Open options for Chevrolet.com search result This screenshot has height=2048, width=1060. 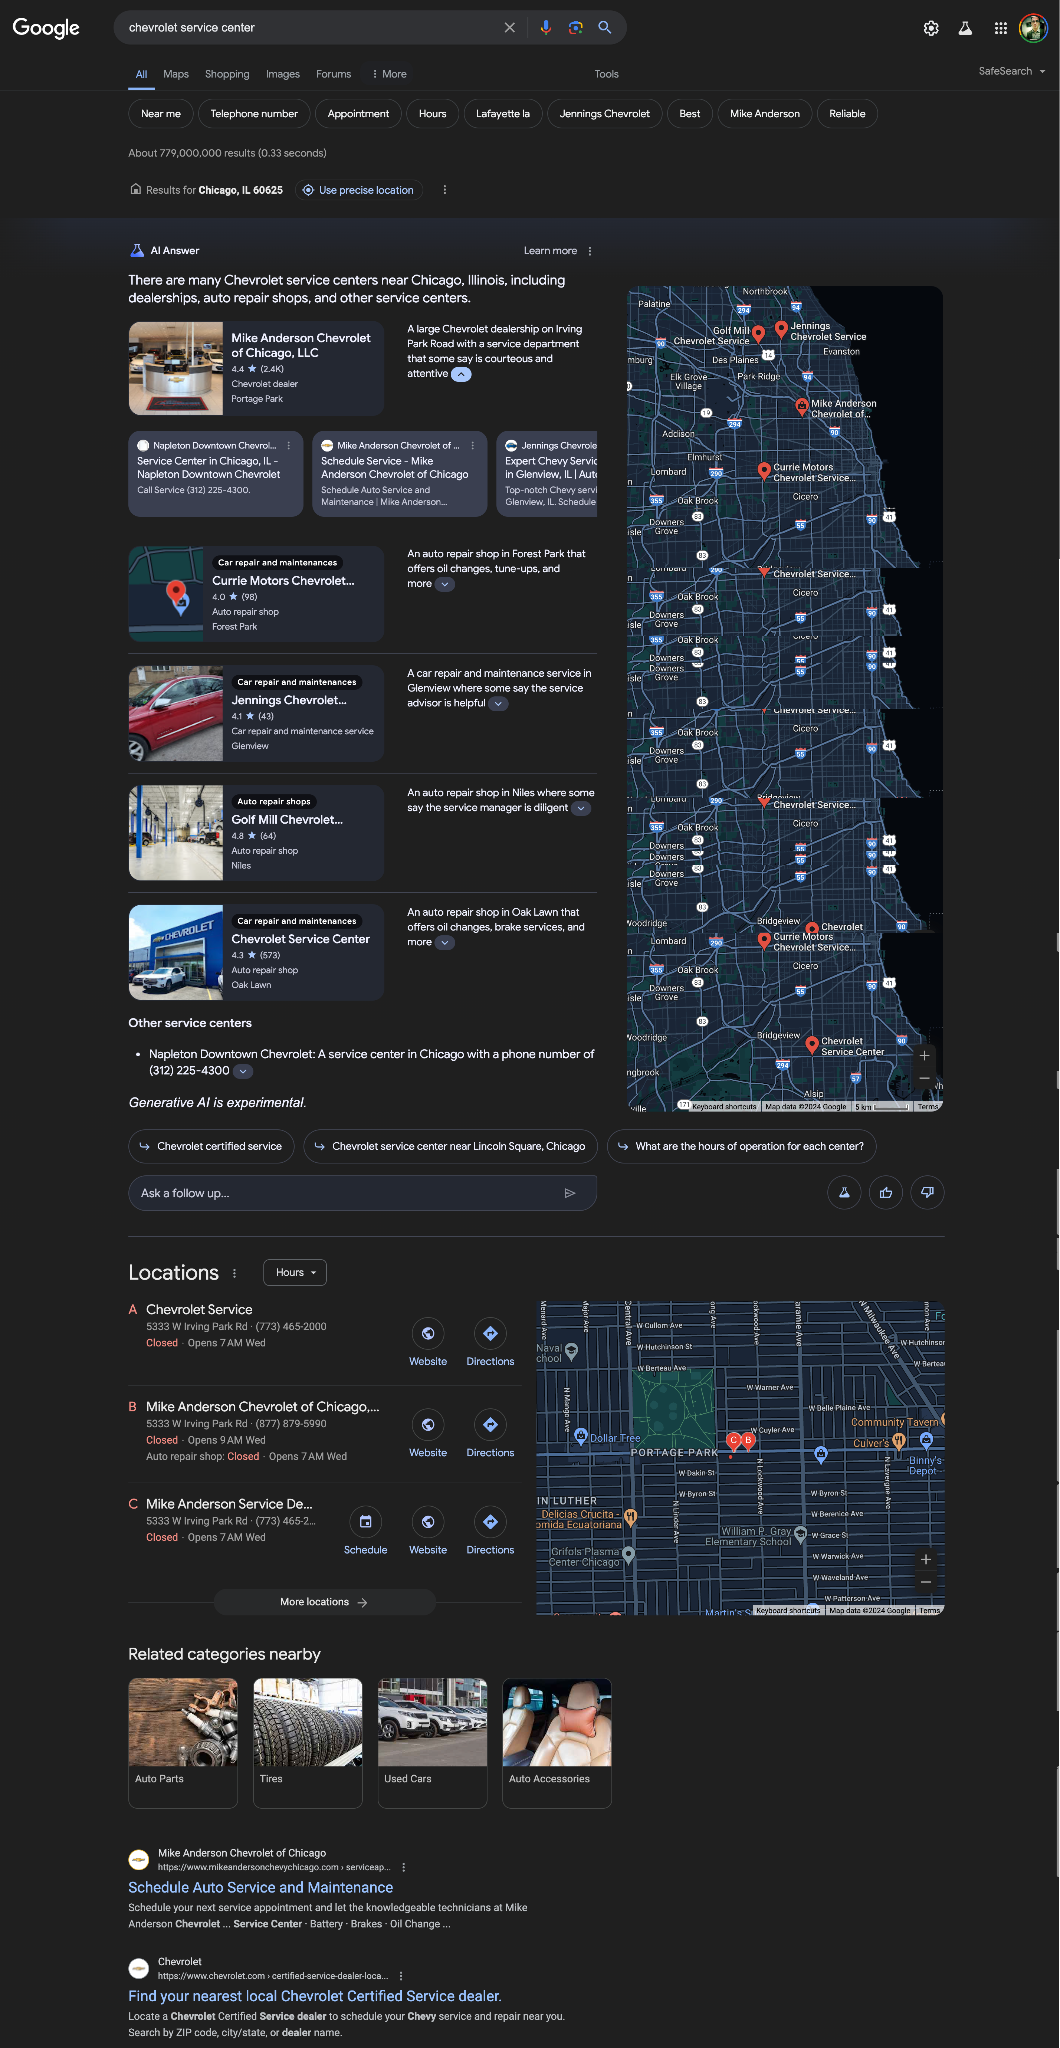coord(401,1976)
